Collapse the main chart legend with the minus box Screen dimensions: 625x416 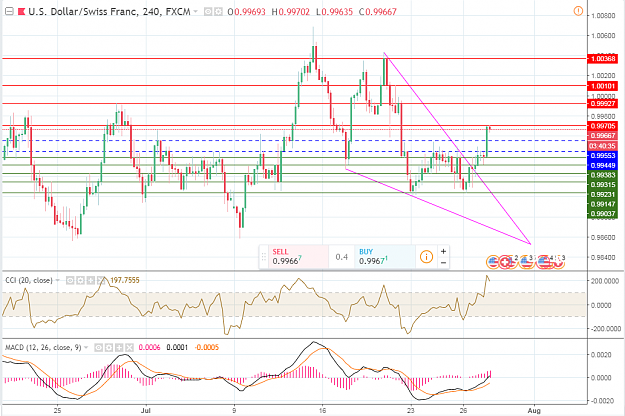coord(8,11)
